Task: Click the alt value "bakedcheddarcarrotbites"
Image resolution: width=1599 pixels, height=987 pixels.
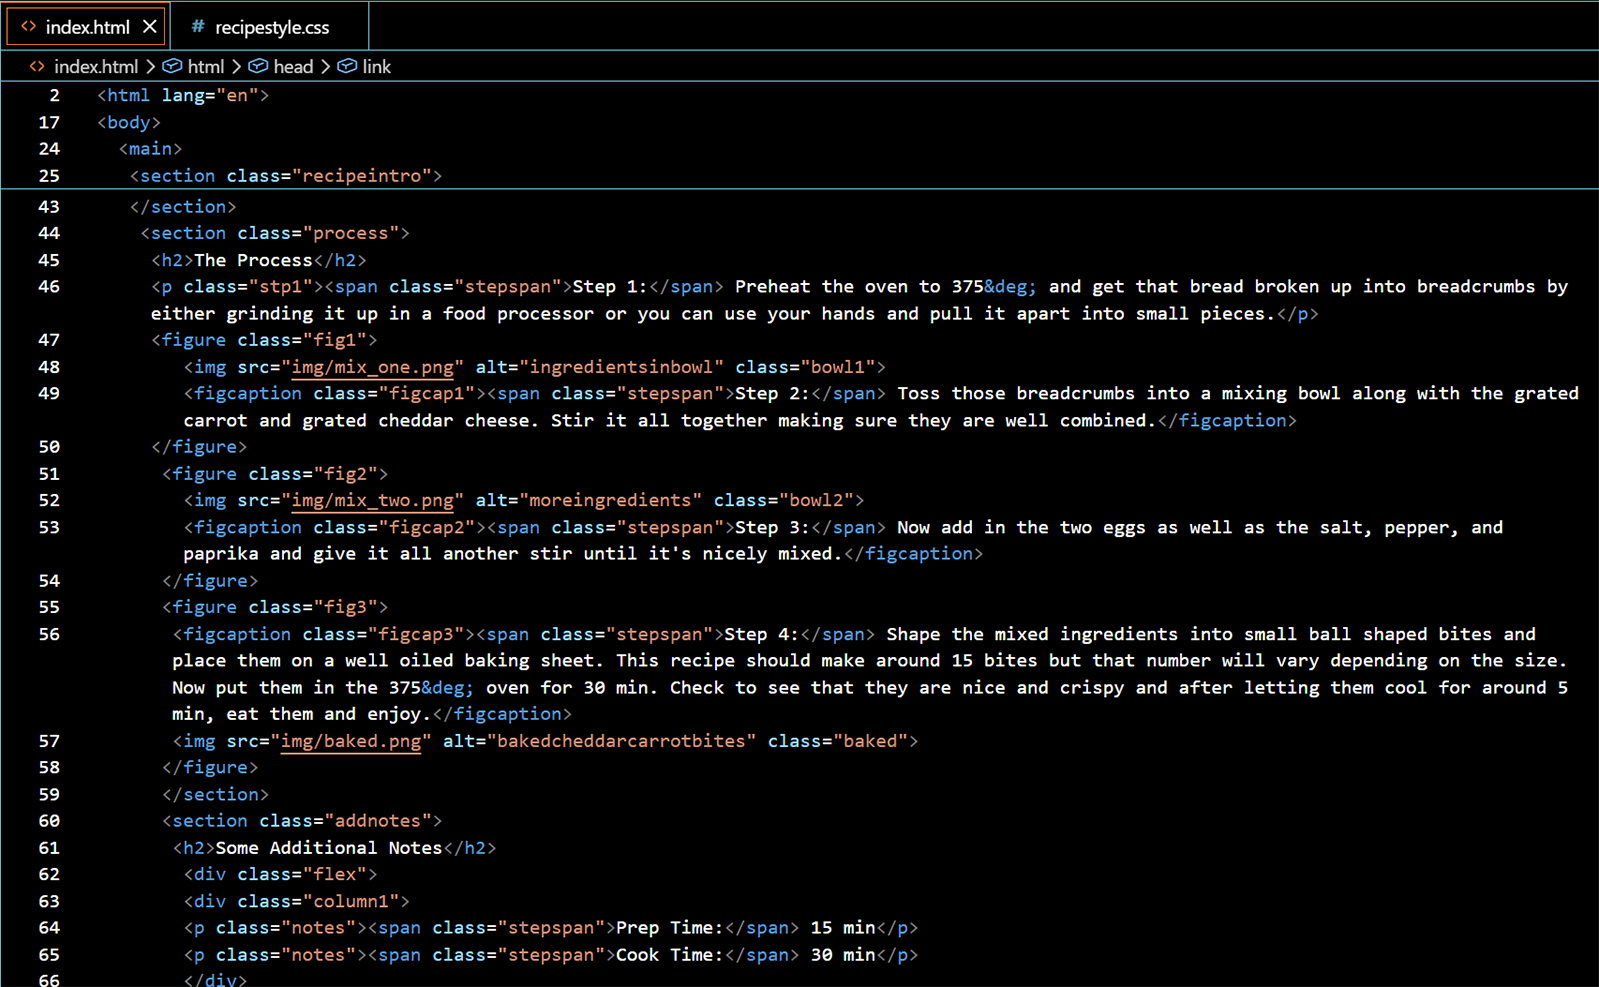Action: (x=621, y=741)
